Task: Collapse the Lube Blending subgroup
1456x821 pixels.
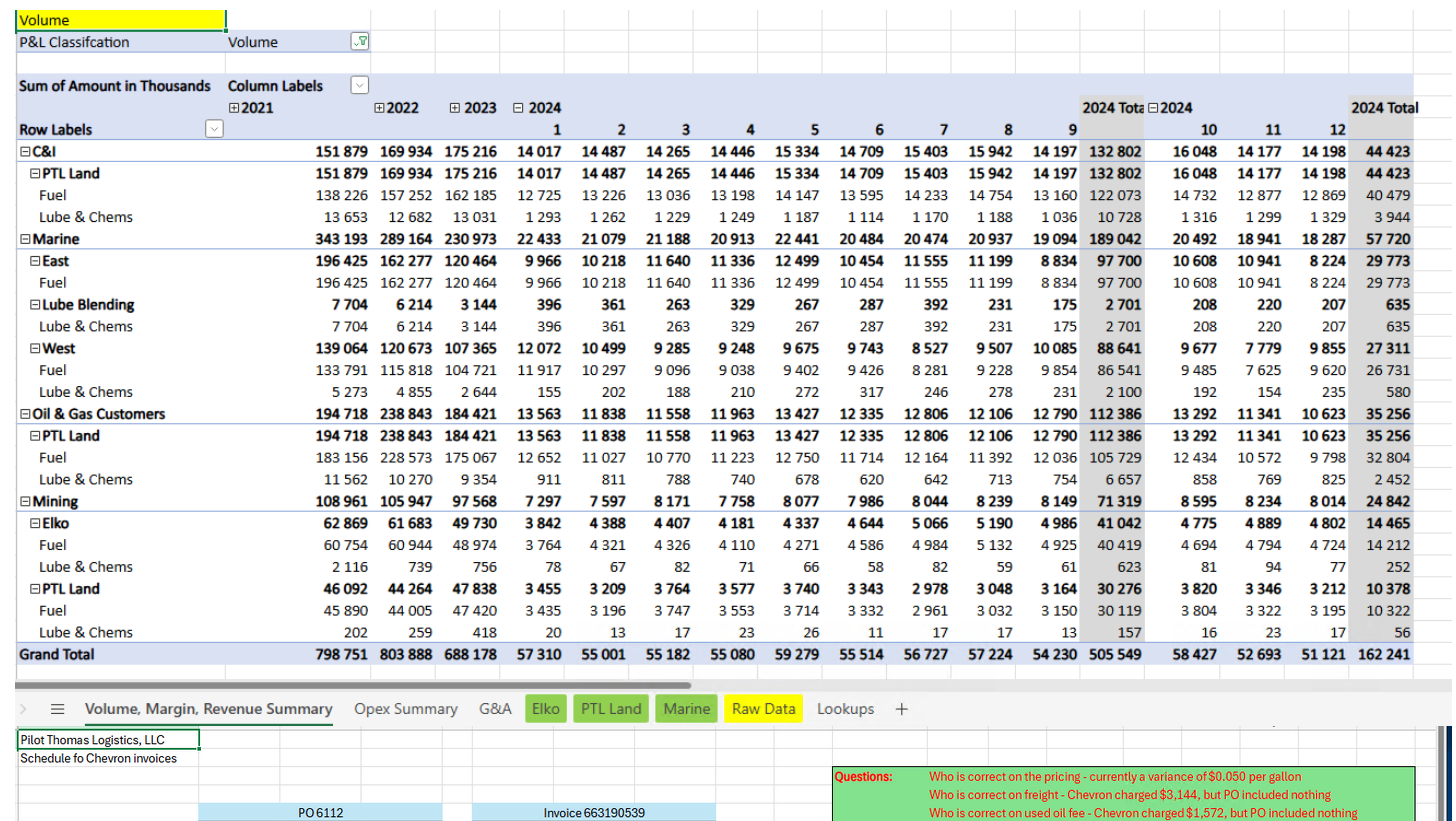Action: pos(35,305)
